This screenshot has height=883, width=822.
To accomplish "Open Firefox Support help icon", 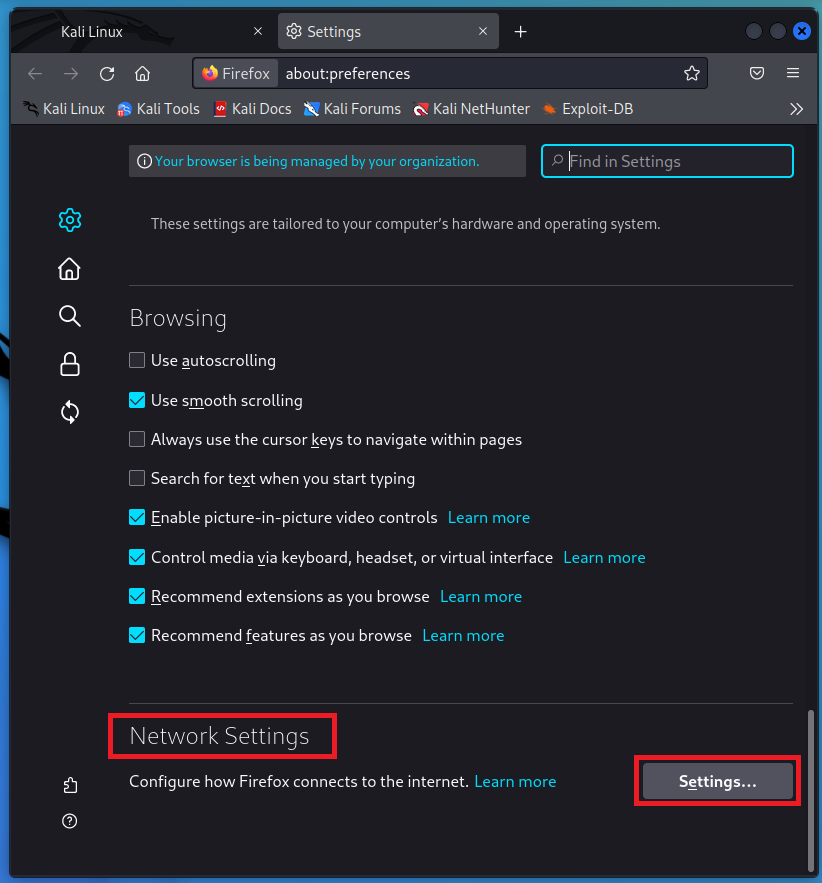I will pyautogui.click(x=70, y=821).
